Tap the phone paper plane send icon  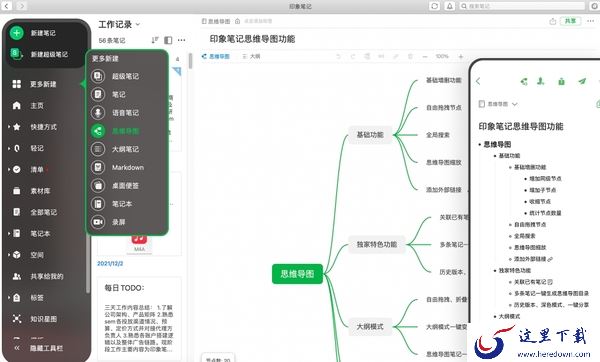click(x=582, y=81)
